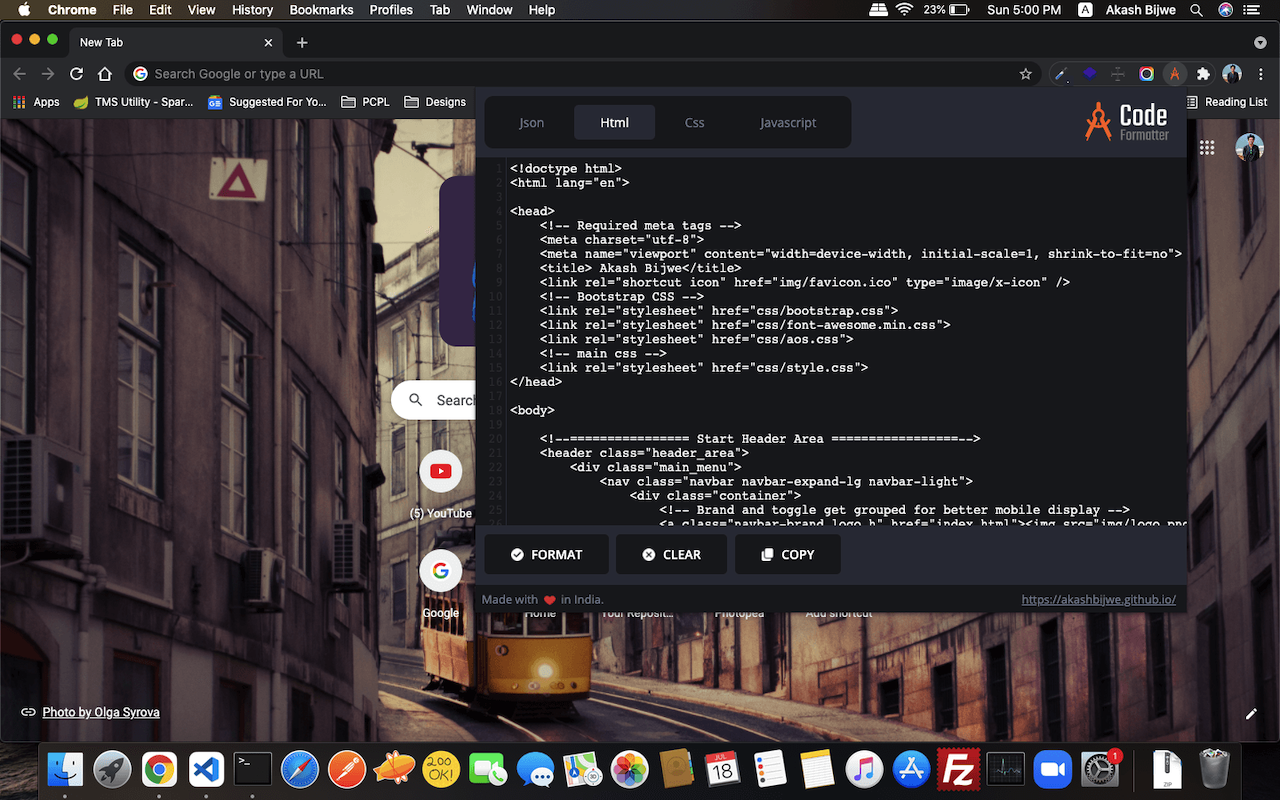
Task: Expand the PCPL bookmarks folder
Action: pyautogui.click(x=365, y=102)
